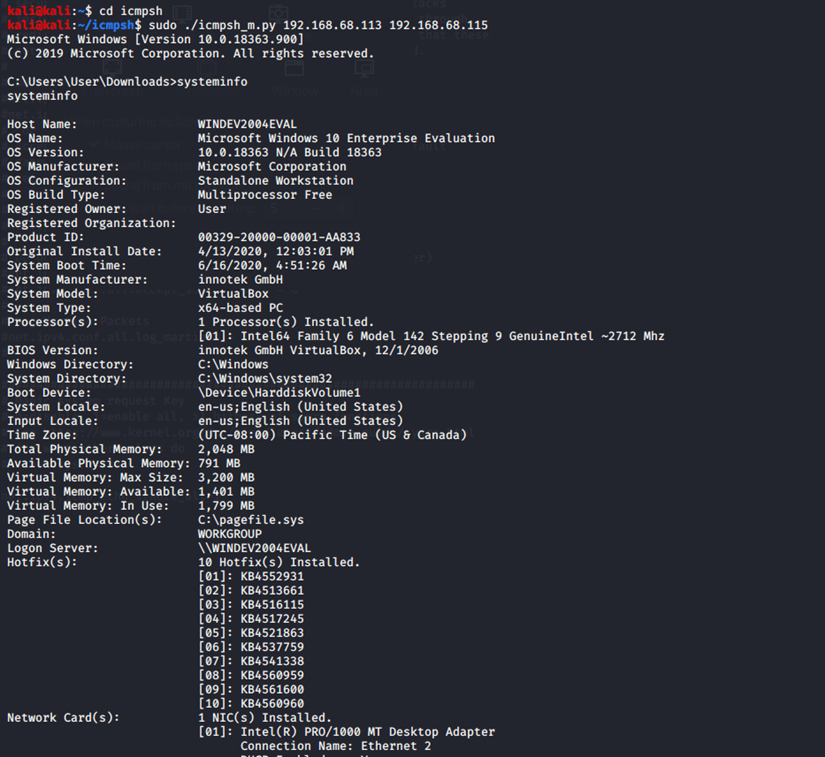Toggle the faint Mouse cursor checkbox

(95, 144)
